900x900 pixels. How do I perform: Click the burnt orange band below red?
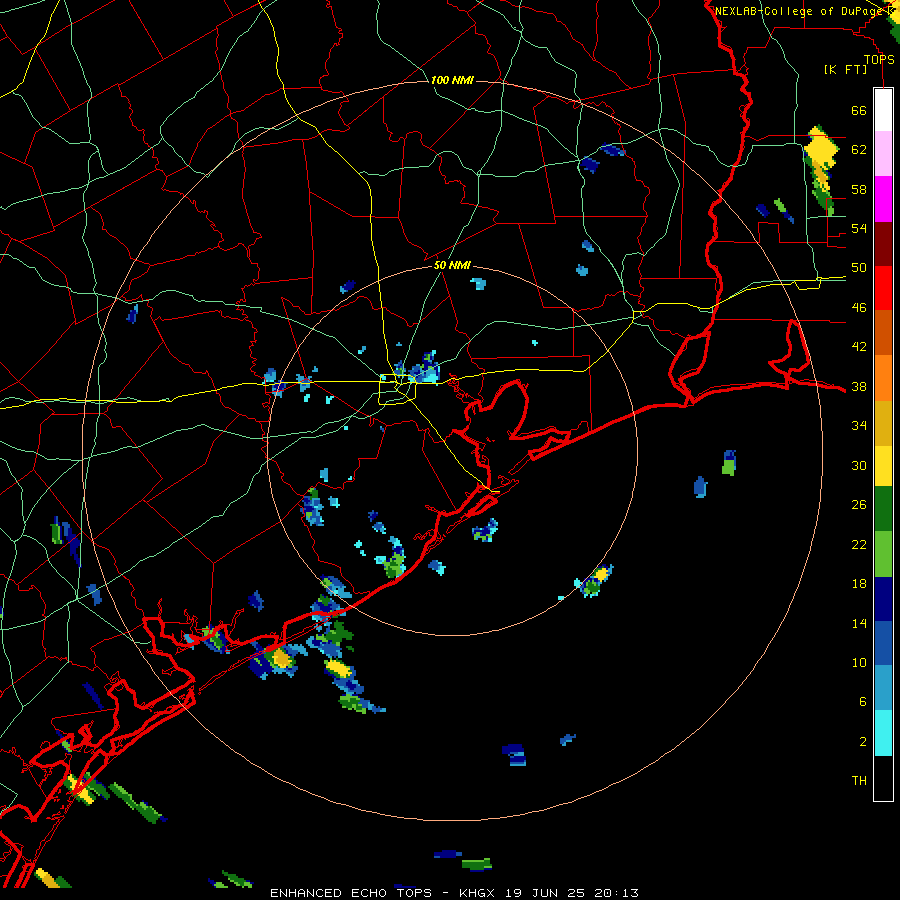coord(883,332)
